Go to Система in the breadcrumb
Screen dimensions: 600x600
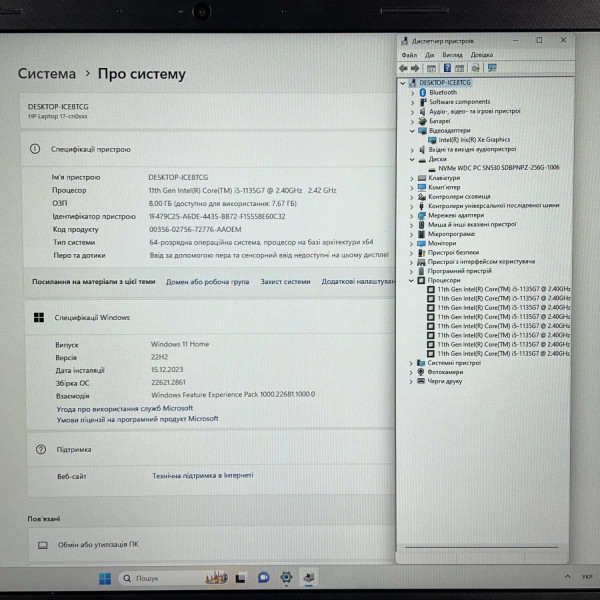[x=47, y=73]
